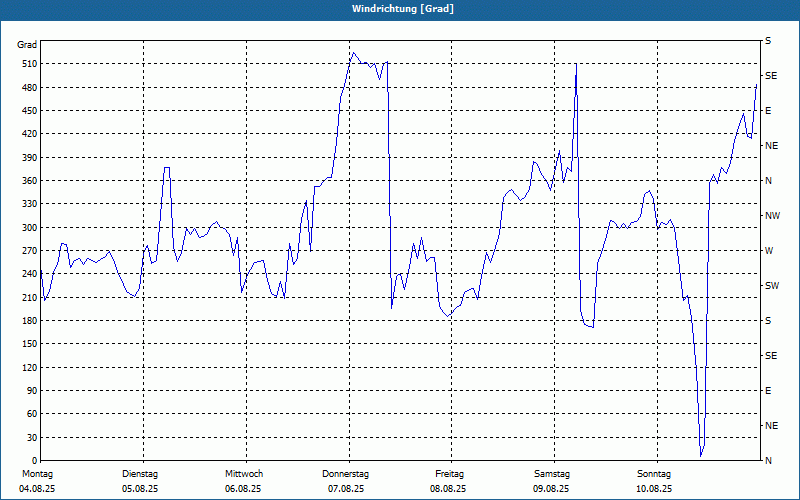Click the Donnerstag day label

coord(345,474)
